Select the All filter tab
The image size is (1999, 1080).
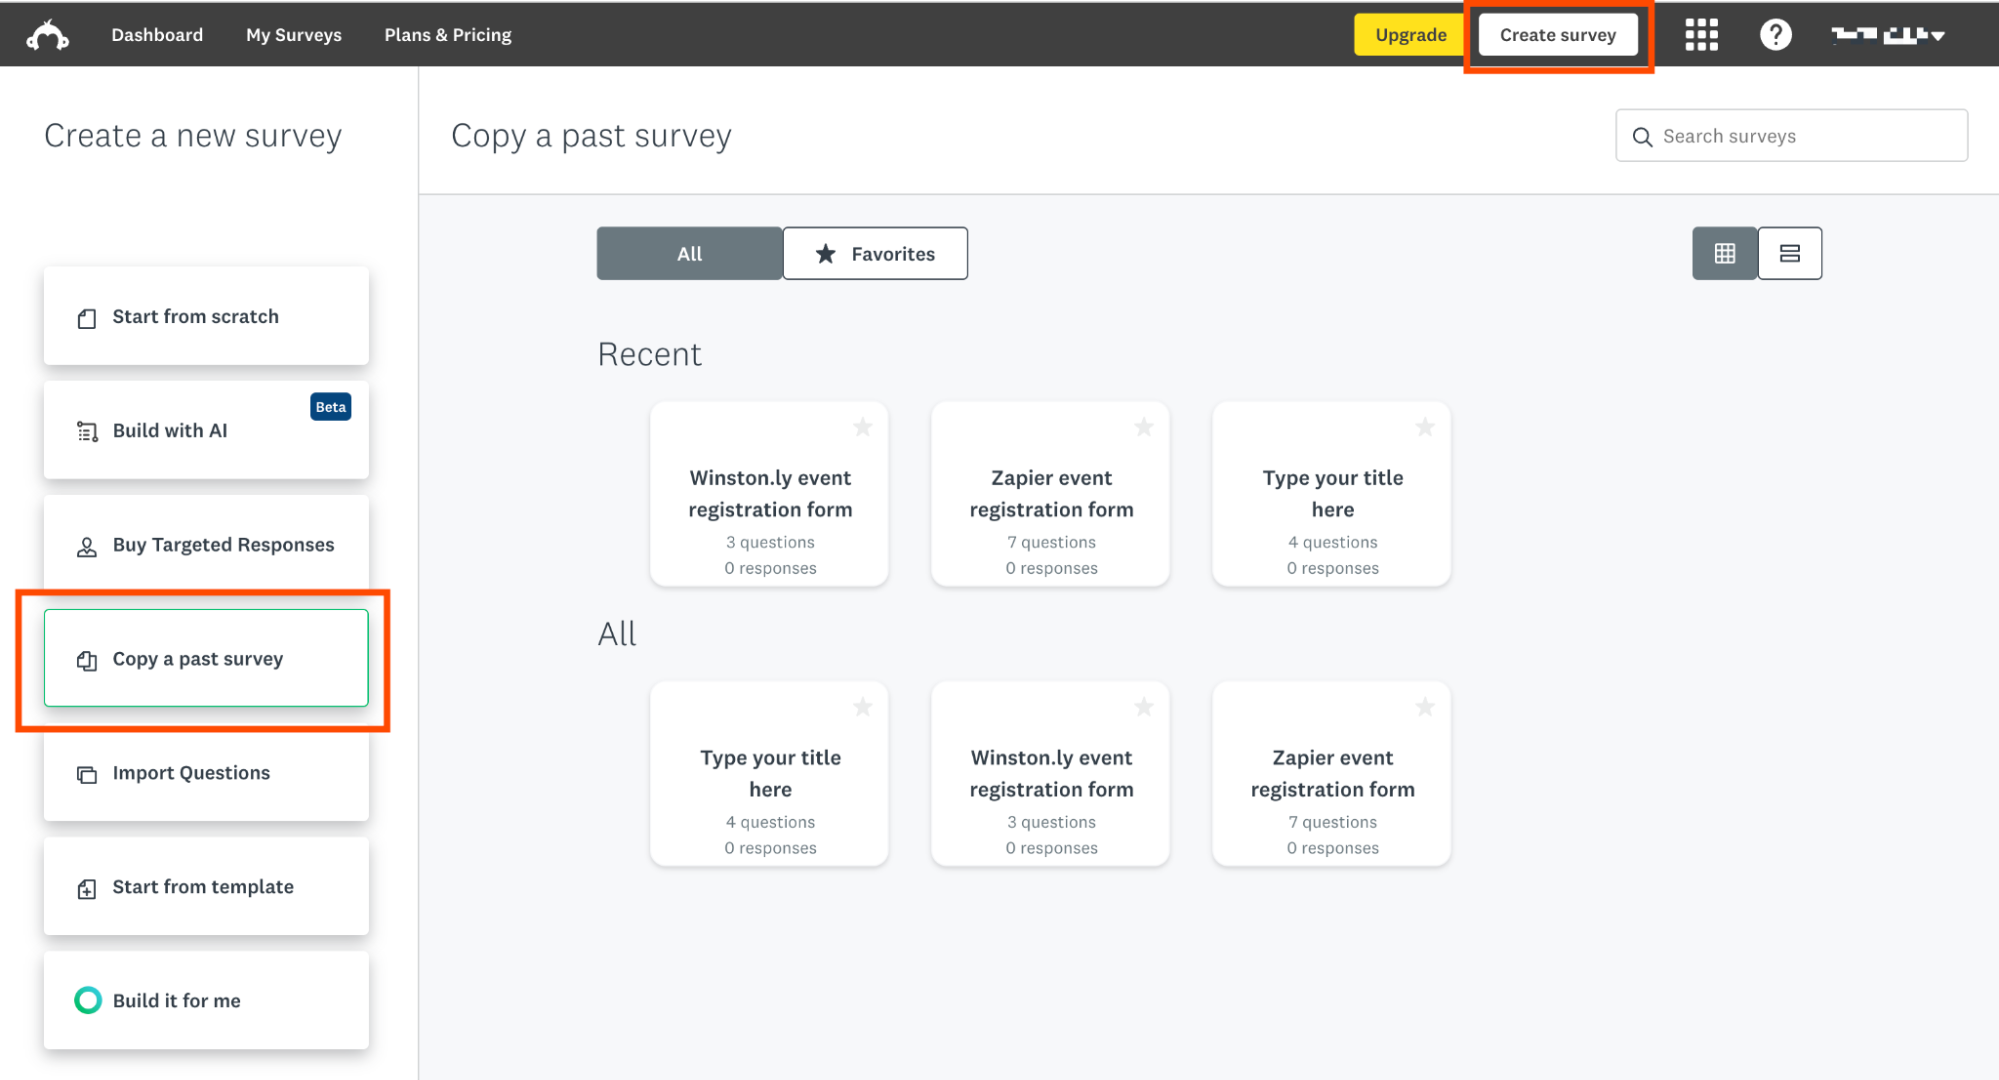[689, 254]
